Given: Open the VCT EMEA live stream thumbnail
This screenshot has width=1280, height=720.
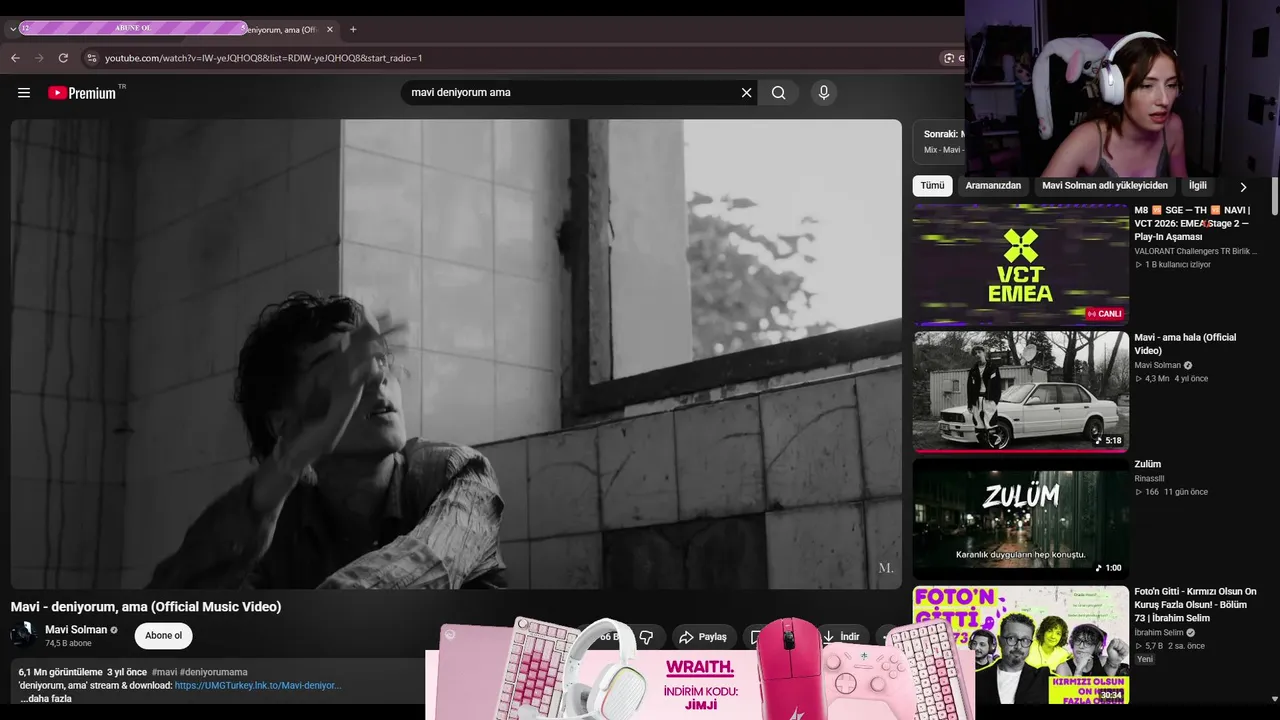Looking at the screenshot, I should point(1021,265).
